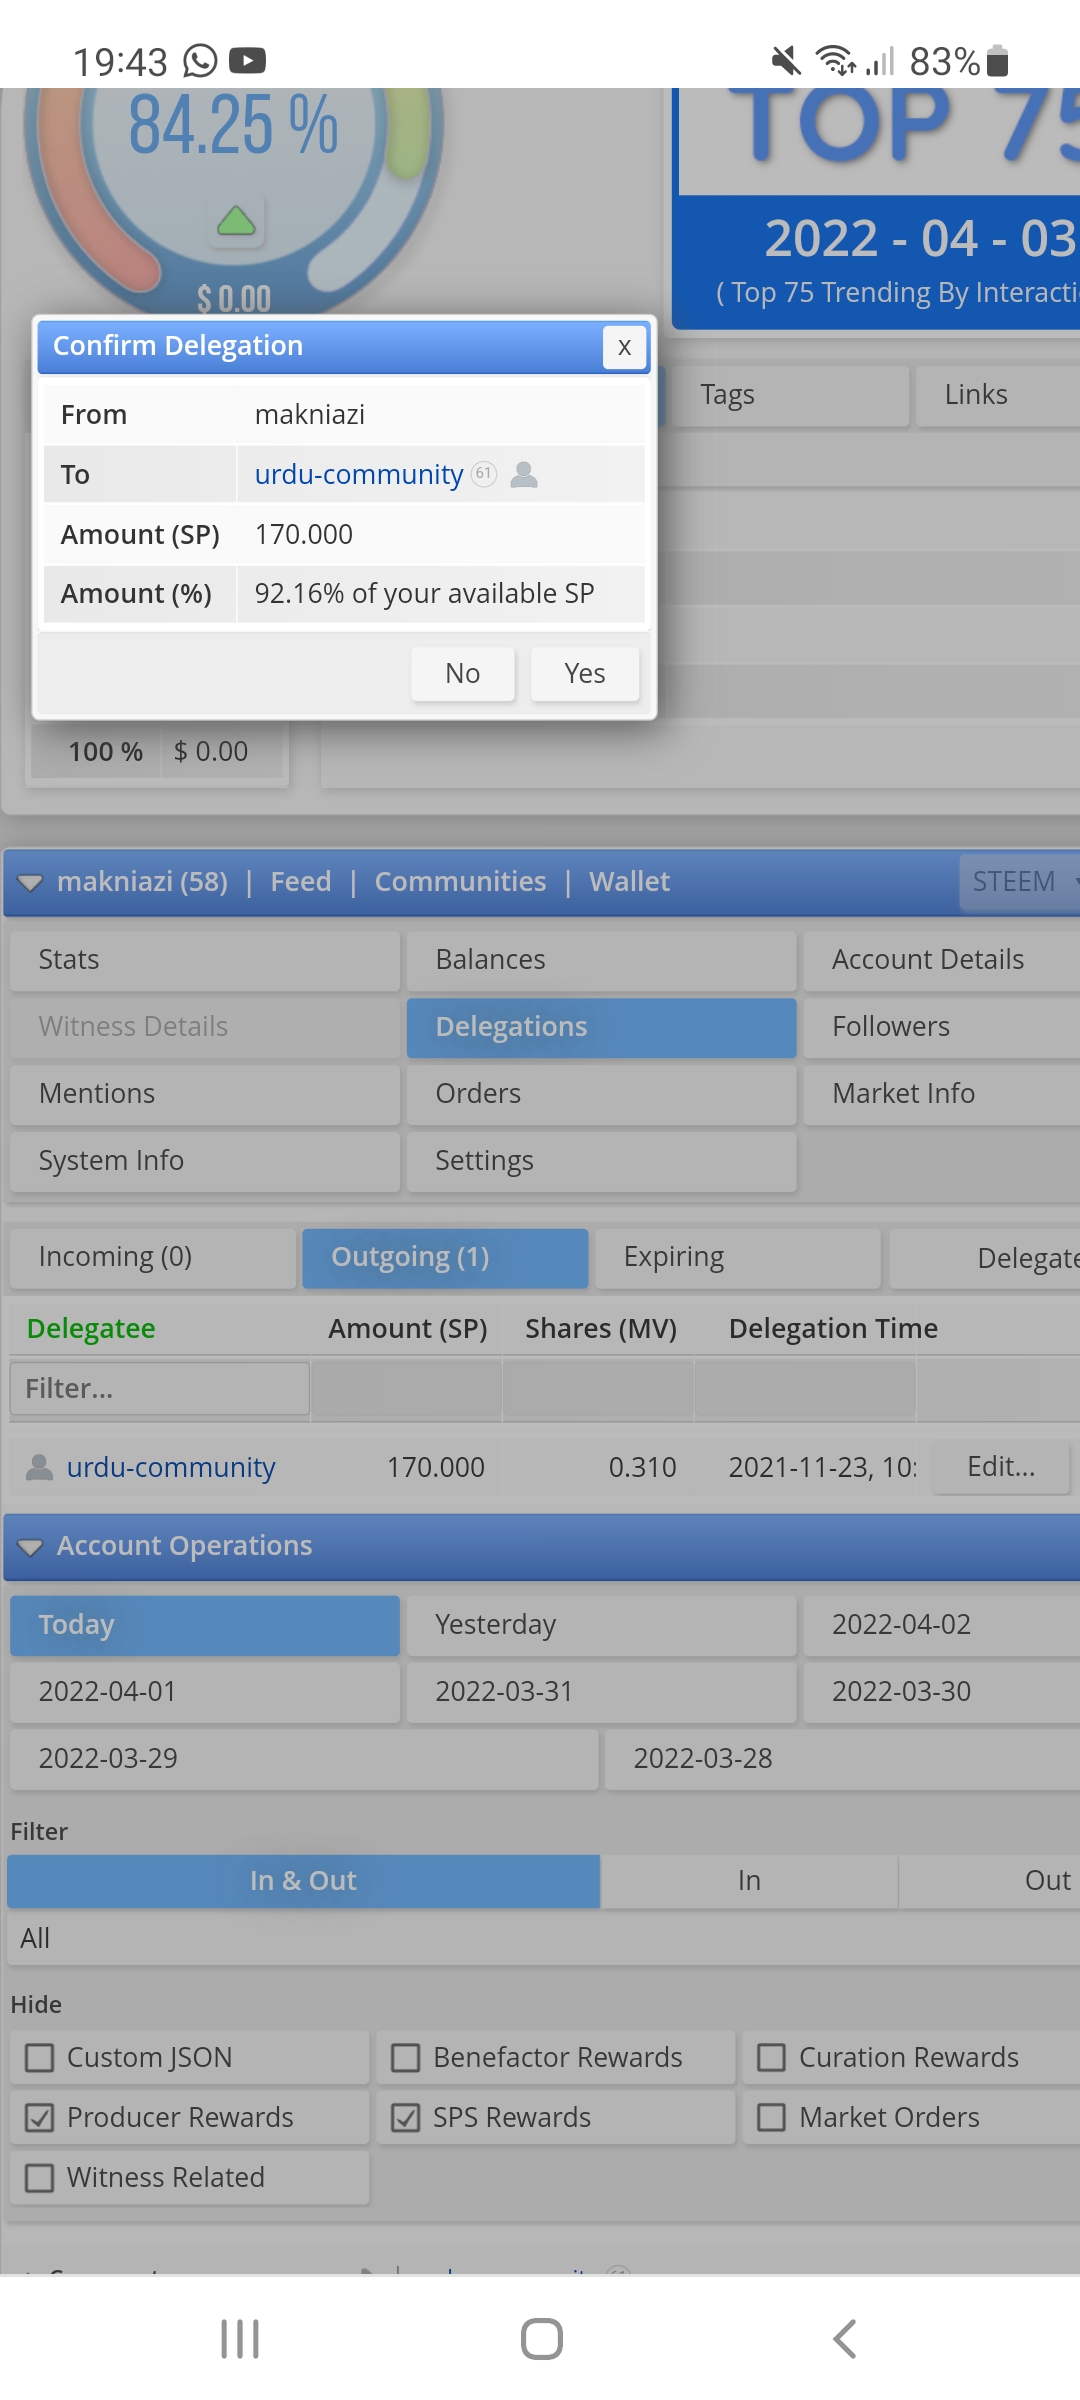Select the Stats tab

[205, 960]
